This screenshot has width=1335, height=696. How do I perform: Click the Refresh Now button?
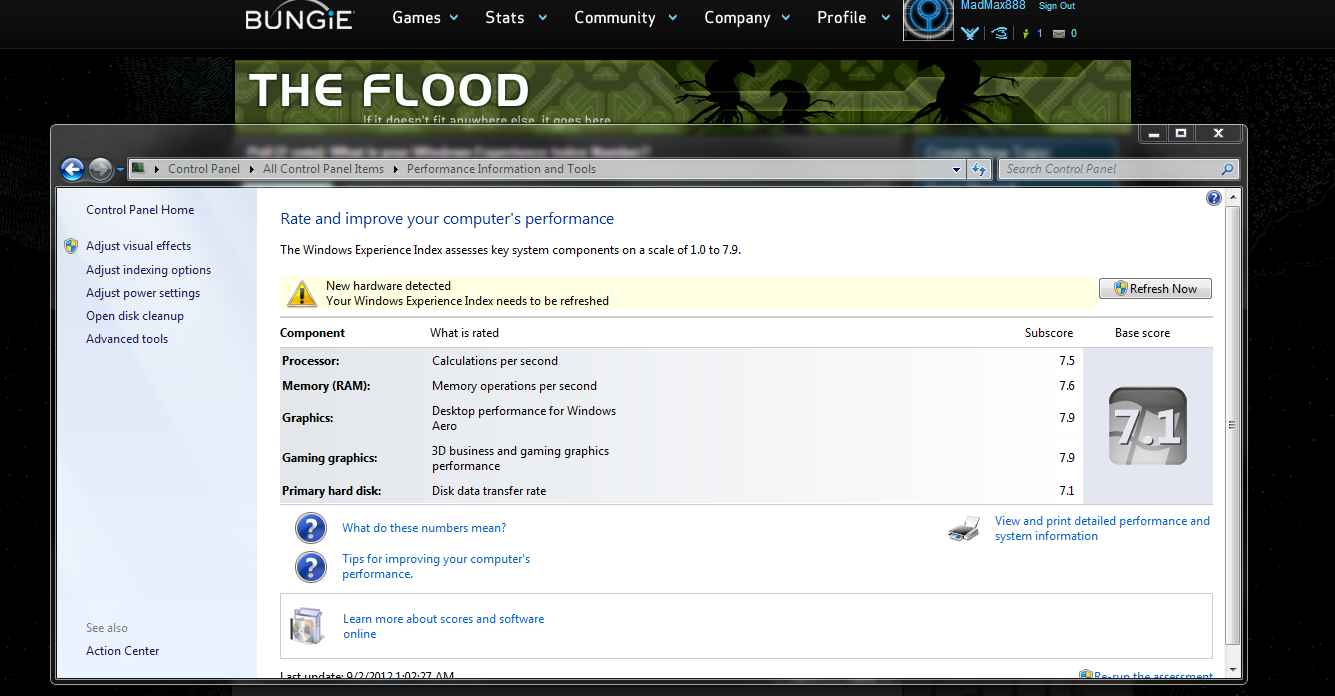1155,289
